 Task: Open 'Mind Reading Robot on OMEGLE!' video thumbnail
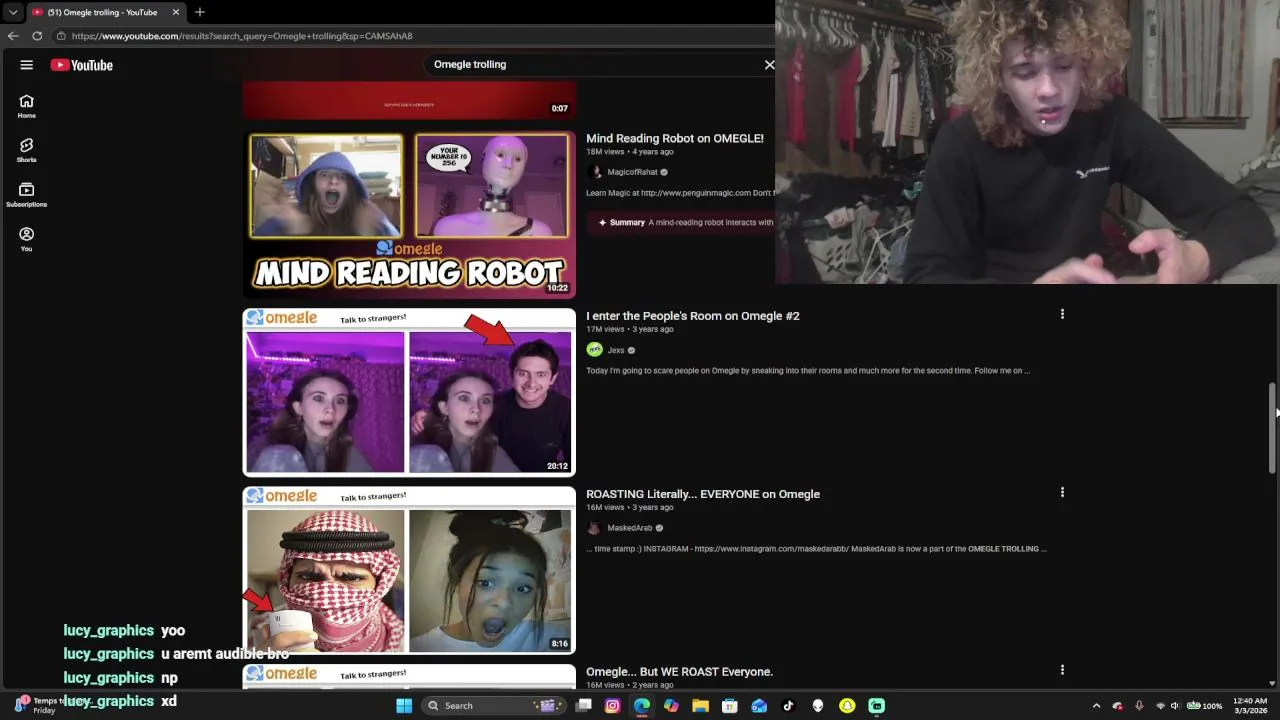point(409,214)
